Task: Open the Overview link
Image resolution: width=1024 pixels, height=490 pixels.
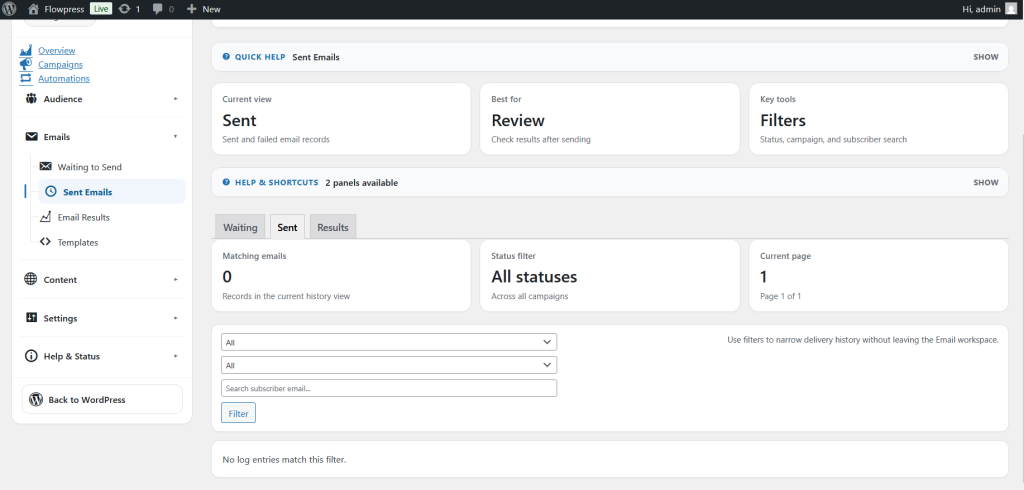Action: point(56,50)
